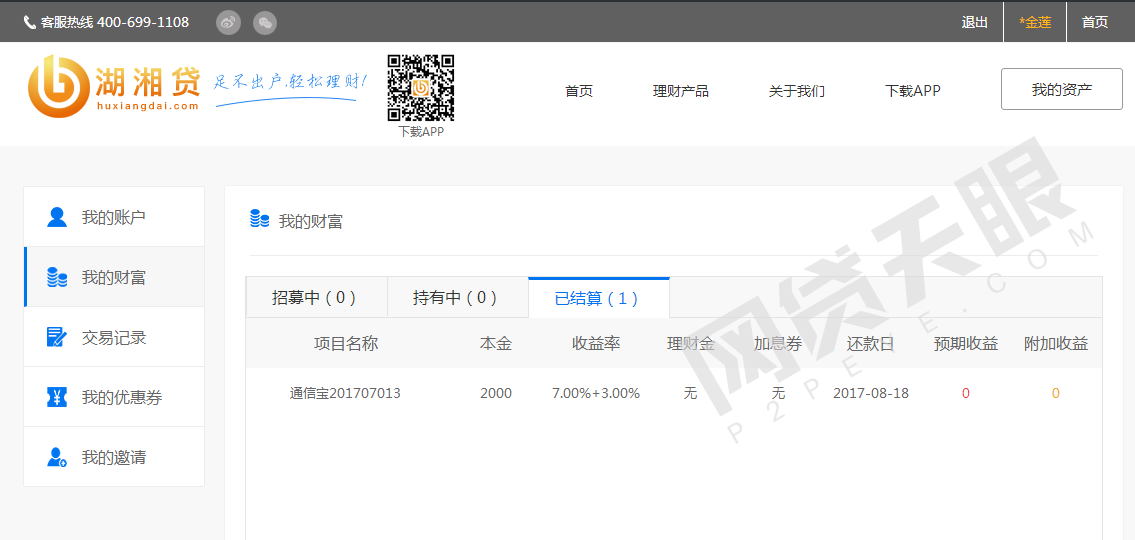This screenshot has width=1135, height=540.
Task: Open the *金莲 user link
Action: point(1035,22)
